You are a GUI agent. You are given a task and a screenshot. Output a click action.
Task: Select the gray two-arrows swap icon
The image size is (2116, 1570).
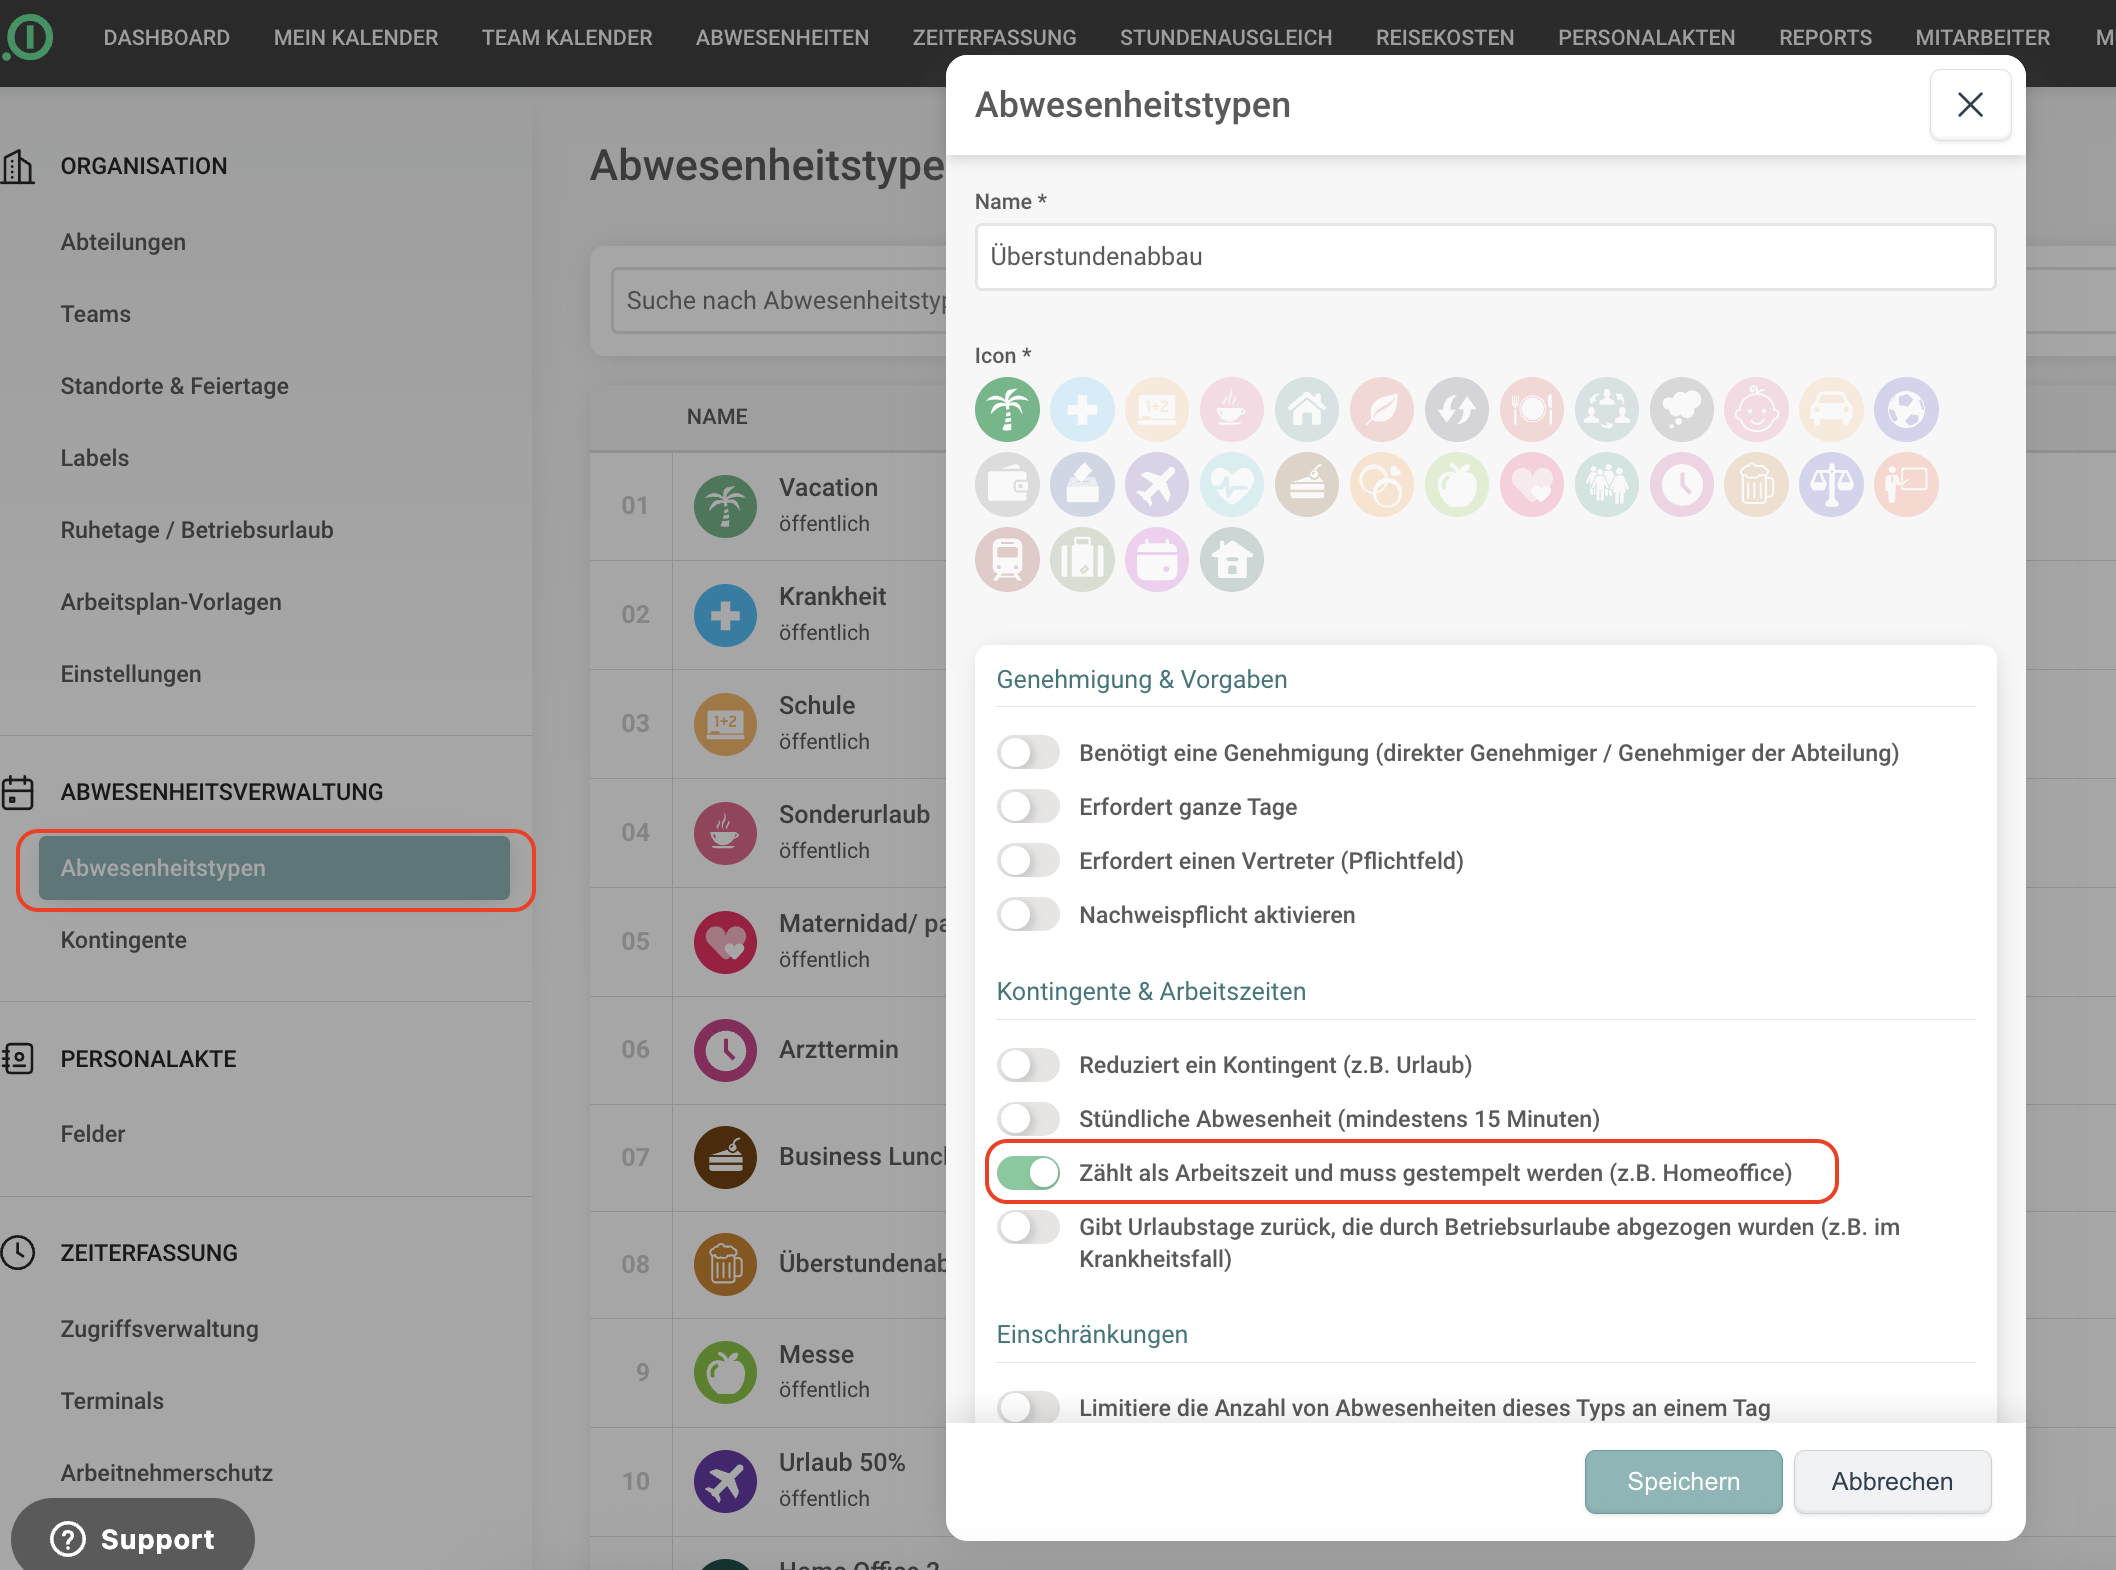pyautogui.click(x=1457, y=410)
